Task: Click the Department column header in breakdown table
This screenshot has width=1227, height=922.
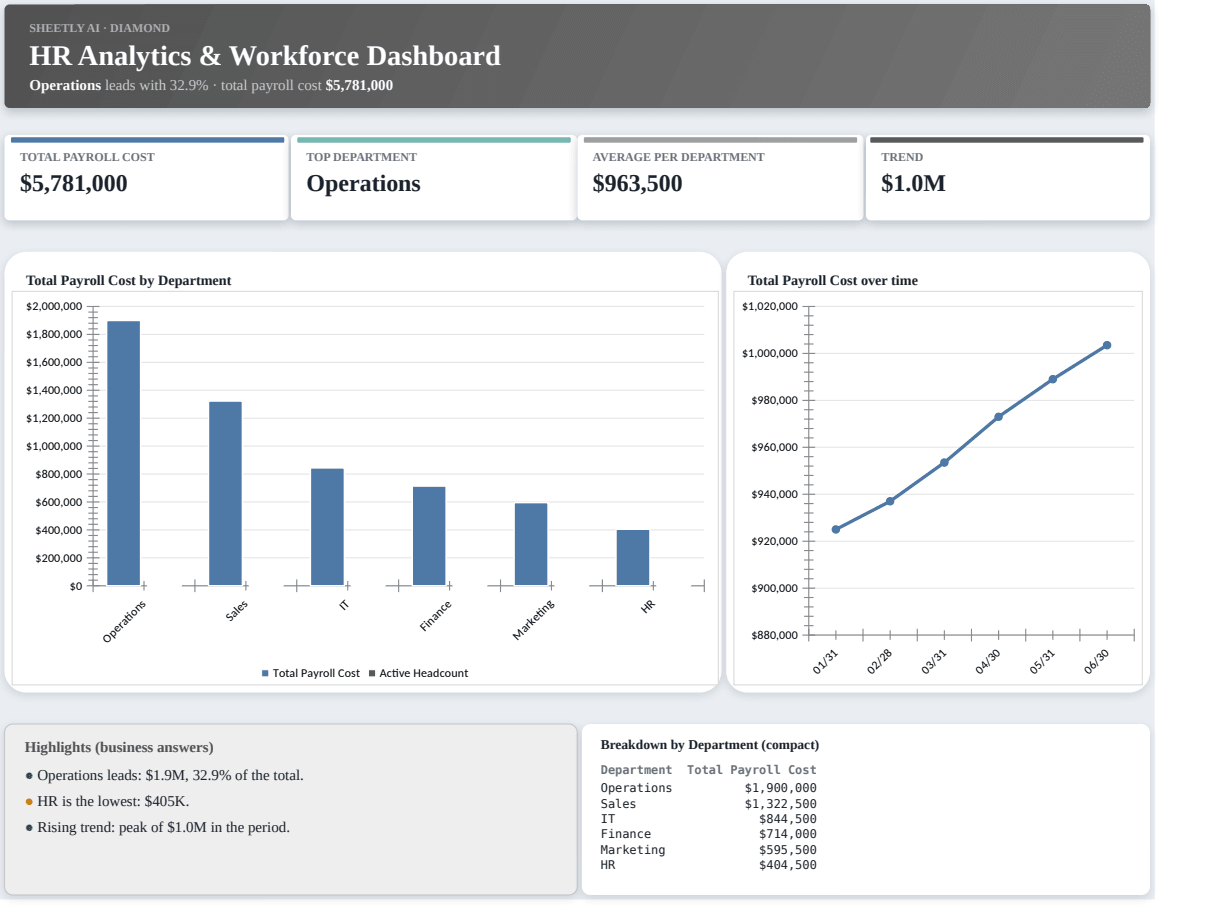Action: click(636, 770)
